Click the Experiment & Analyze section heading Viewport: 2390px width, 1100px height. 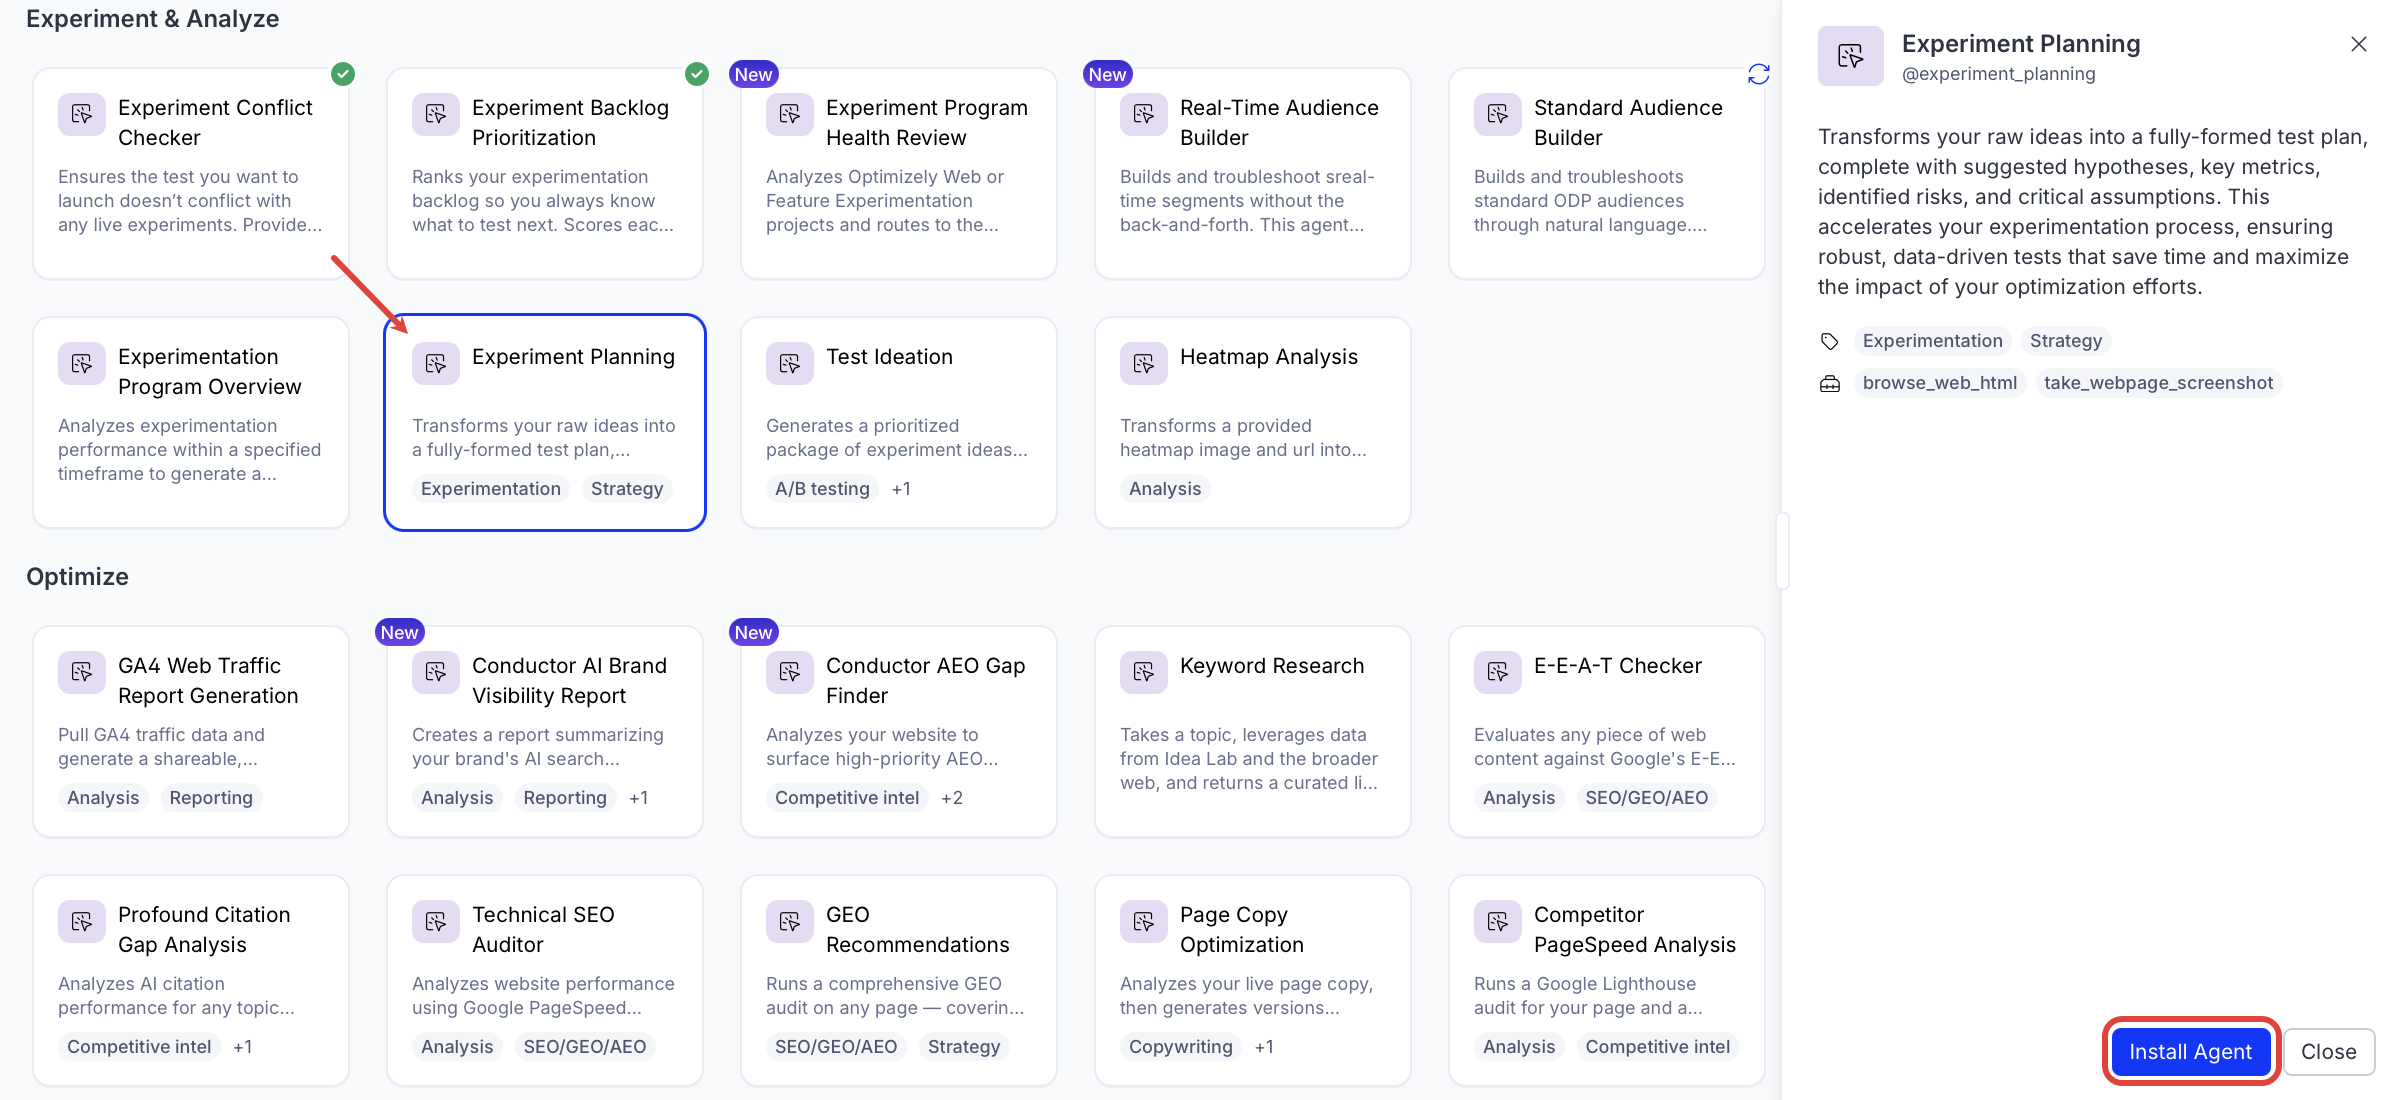[152, 19]
